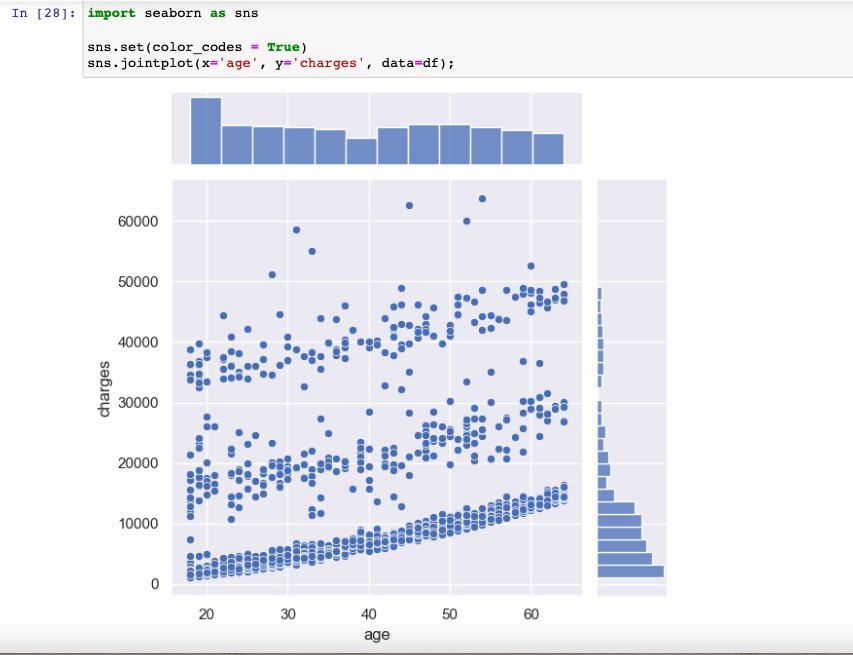Click the 'charges' y-axis label
This screenshot has width=853, height=655.
coord(104,389)
